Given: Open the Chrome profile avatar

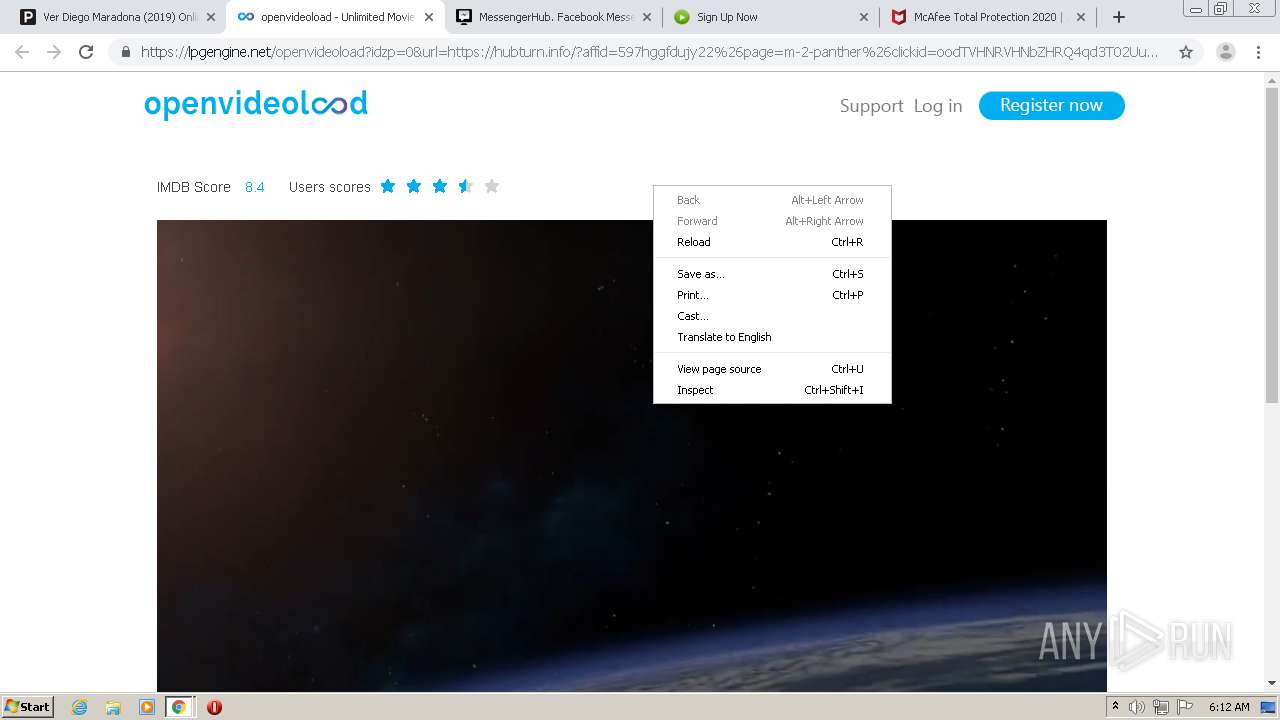Looking at the screenshot, I should coord(1226,52).
